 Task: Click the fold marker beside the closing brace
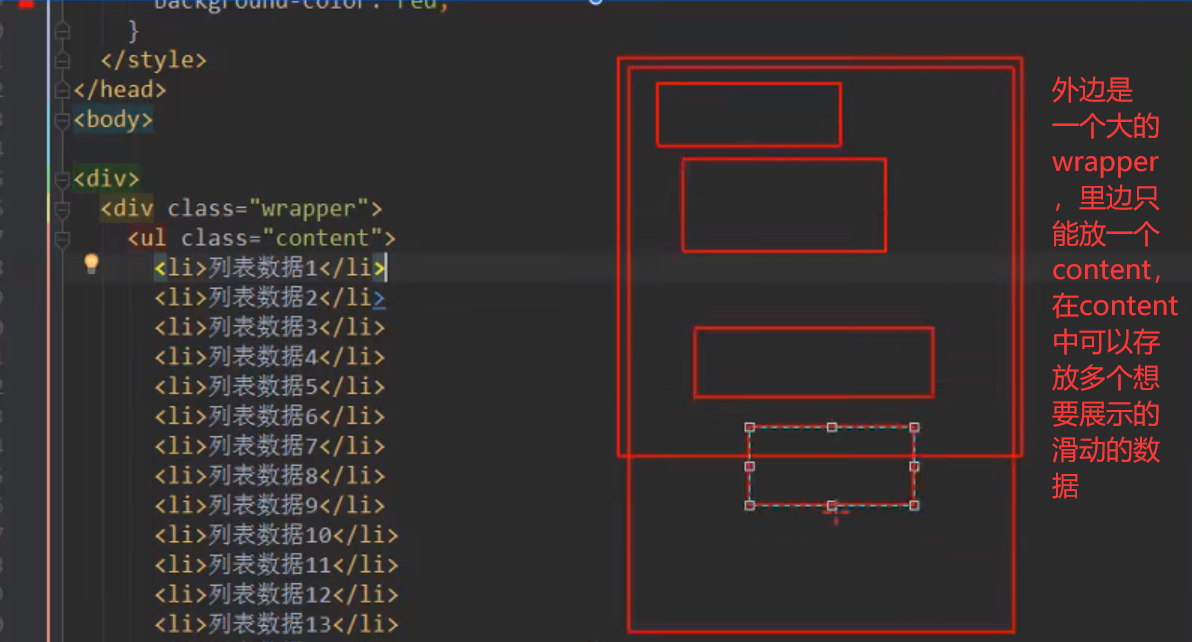(62, 30)
